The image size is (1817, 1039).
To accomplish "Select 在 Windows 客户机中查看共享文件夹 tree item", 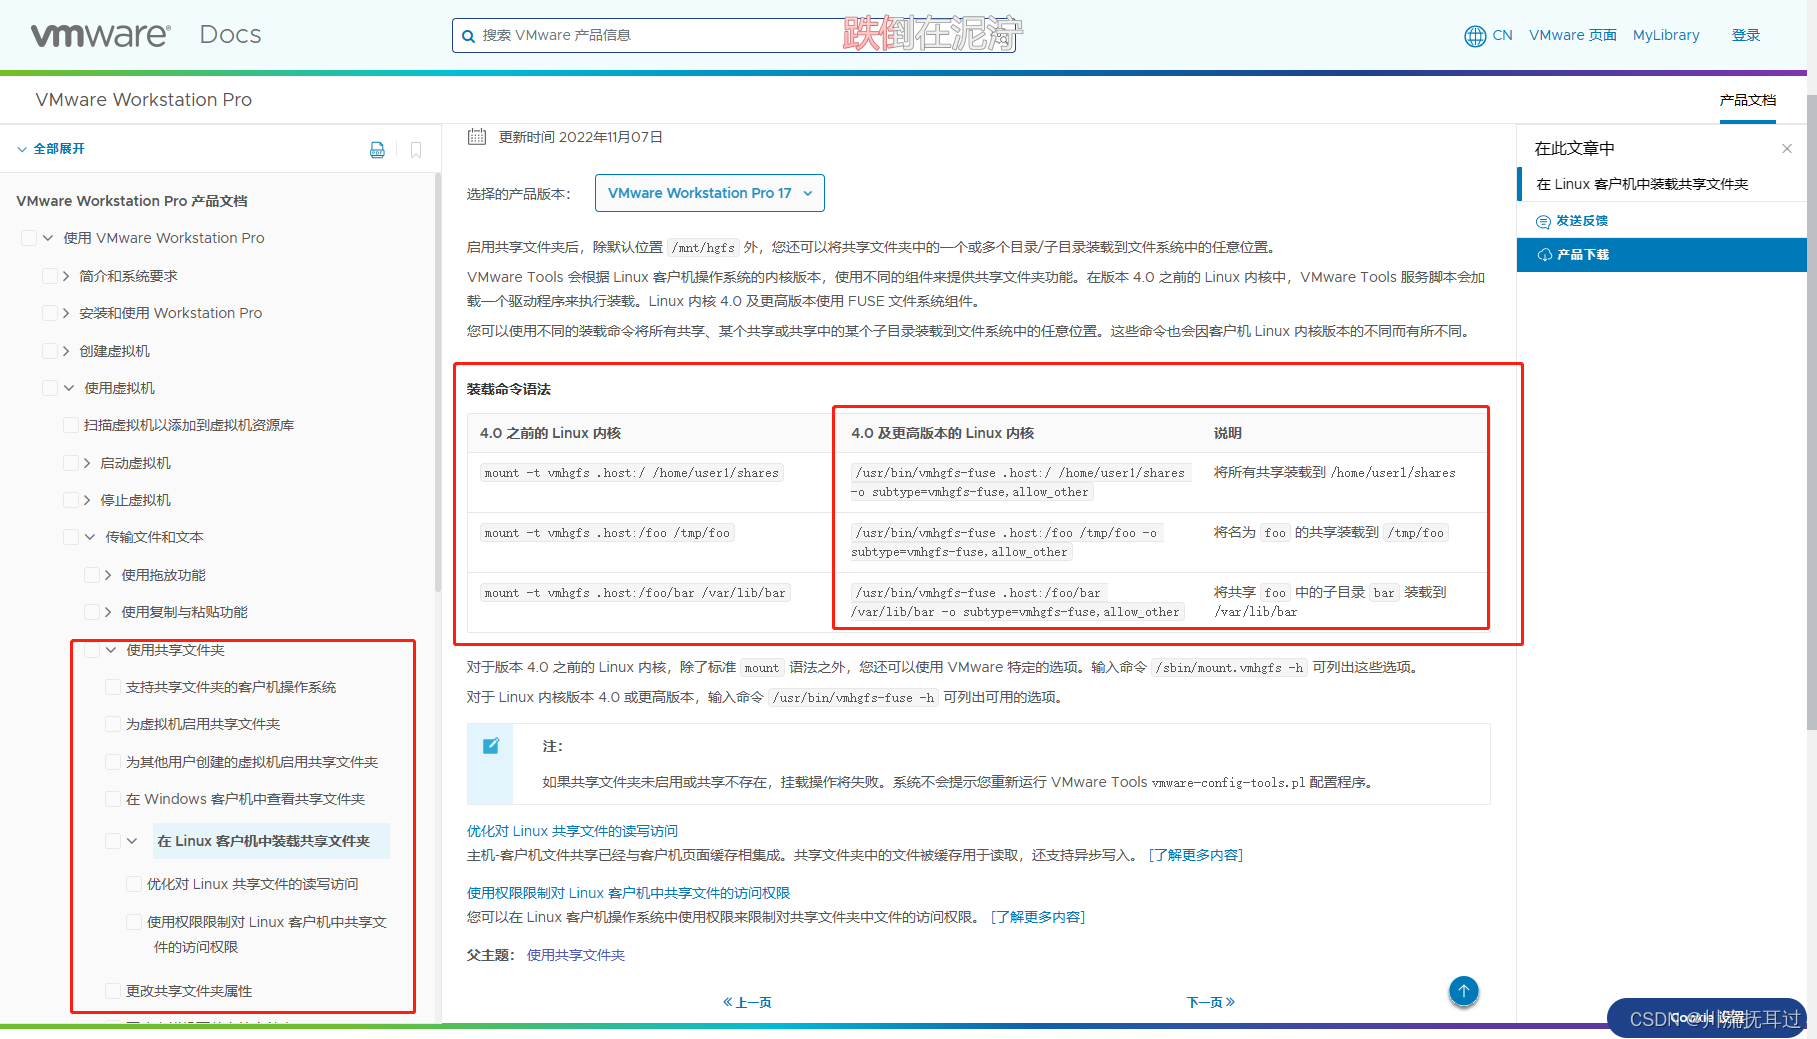I will tap(245, 799).
